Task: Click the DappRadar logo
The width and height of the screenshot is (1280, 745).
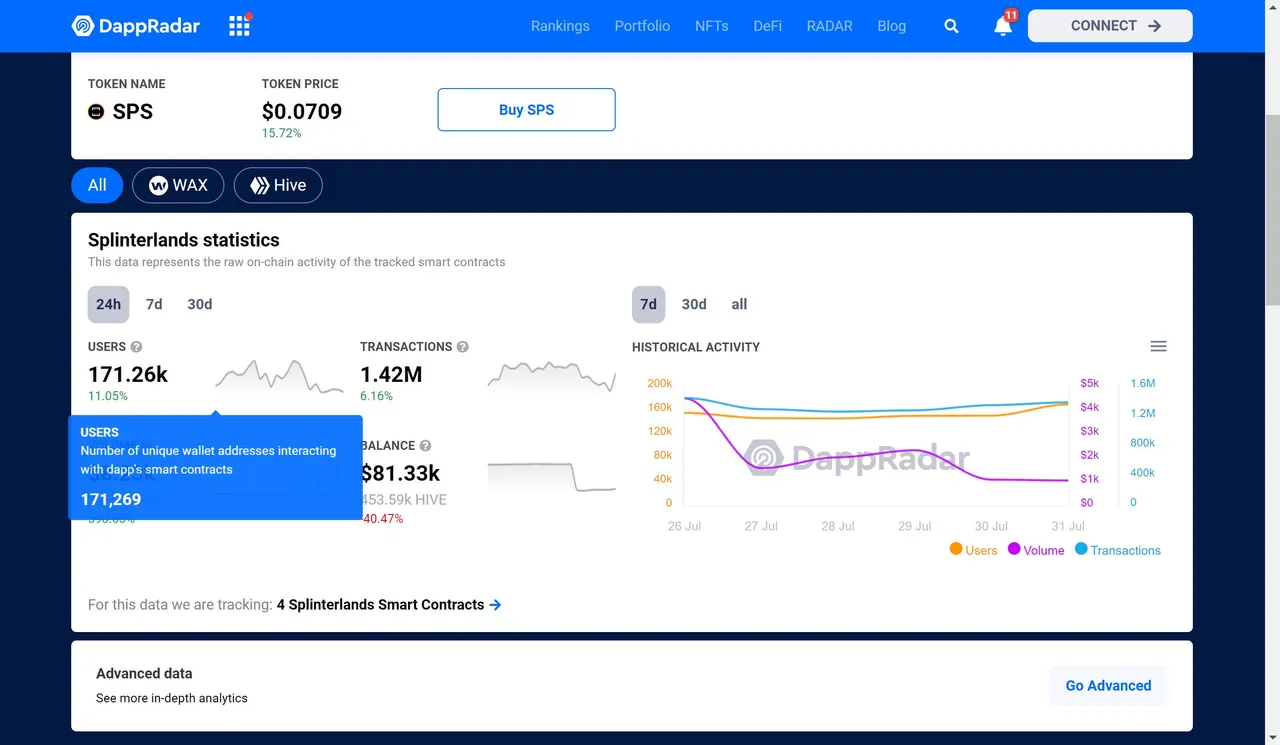Action: [x=136, y=26]
